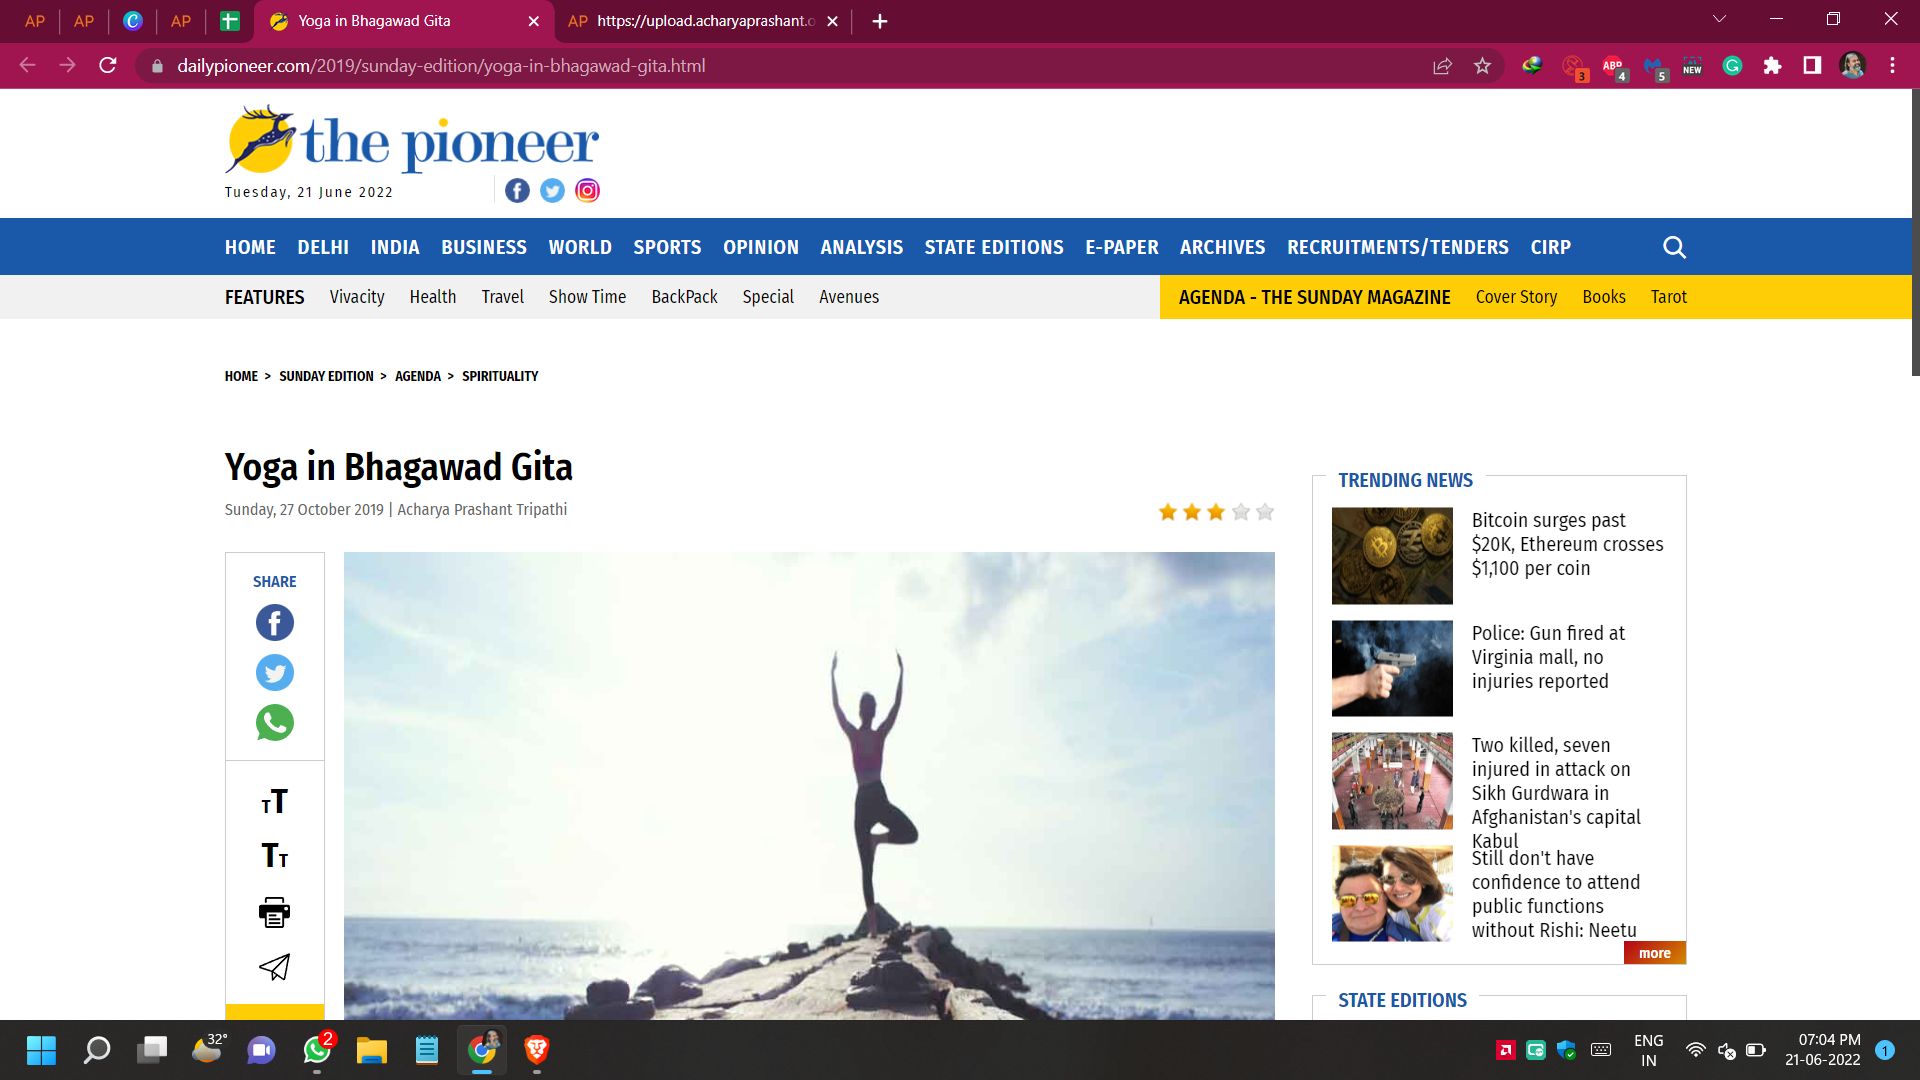This screenshot has height=1080, width=1920.
Task: Open Extensions puzzle piece menu
Action: pyautogui.click(x=1773, y=66)
